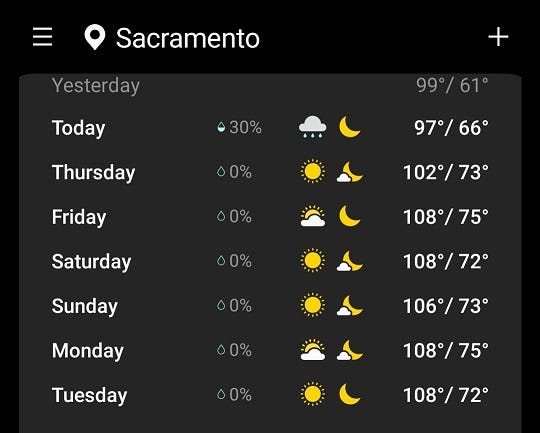Tap Friday's partly cloudy sun icon
540x433 pixels.
(x=312, y=216)
